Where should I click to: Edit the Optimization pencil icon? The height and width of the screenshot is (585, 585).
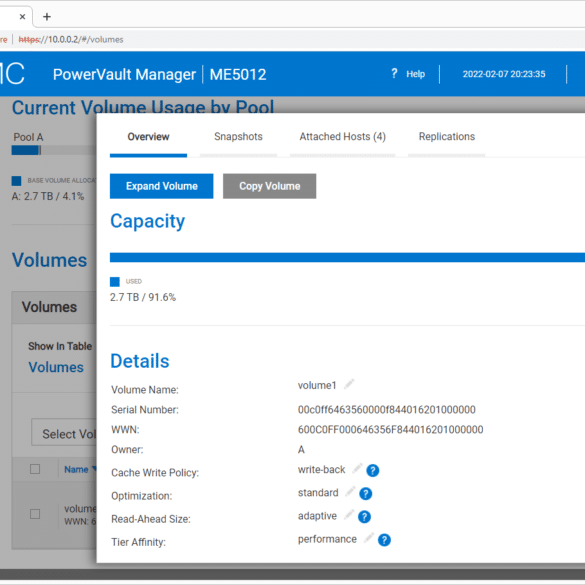tap(350, 491)
